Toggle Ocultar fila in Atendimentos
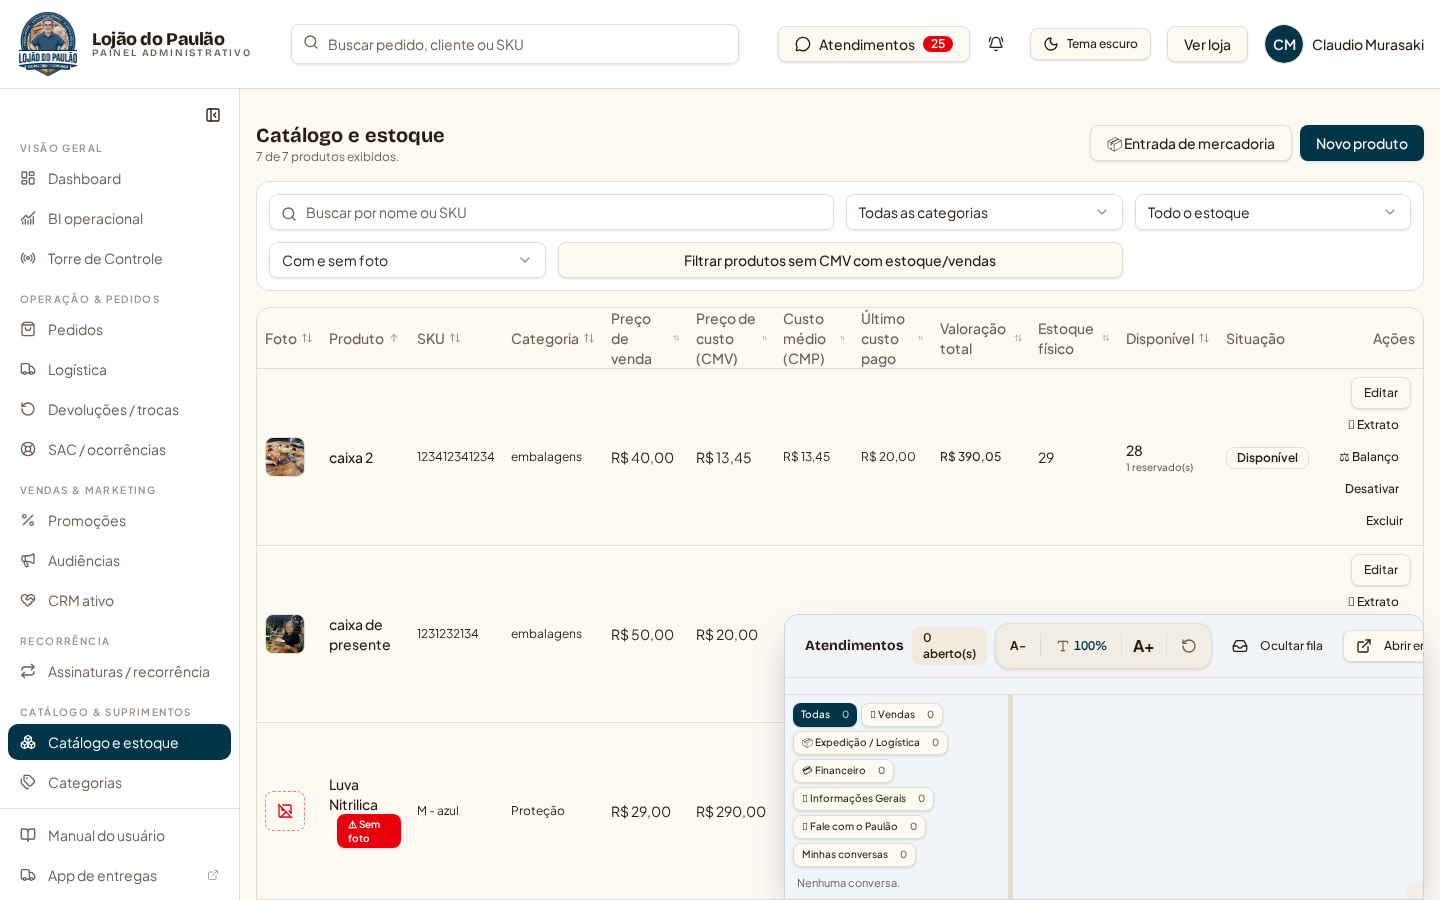This screenshot has height=900, width=1440. (1277, 646)
